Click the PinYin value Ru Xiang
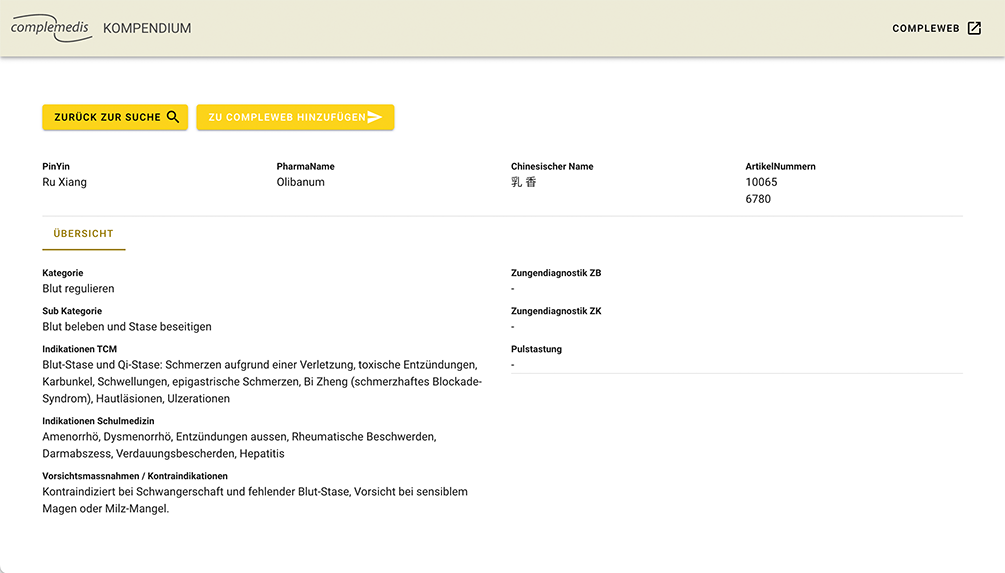 [x=64, y=182]
